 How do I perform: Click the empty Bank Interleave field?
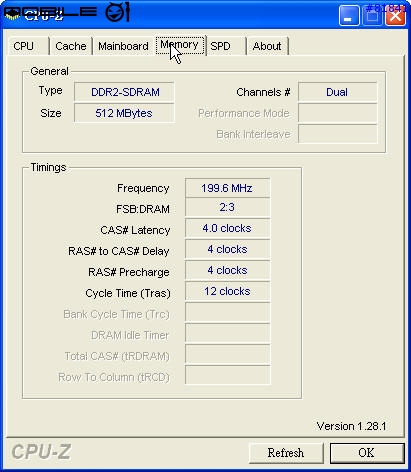(x=337, y=134)
